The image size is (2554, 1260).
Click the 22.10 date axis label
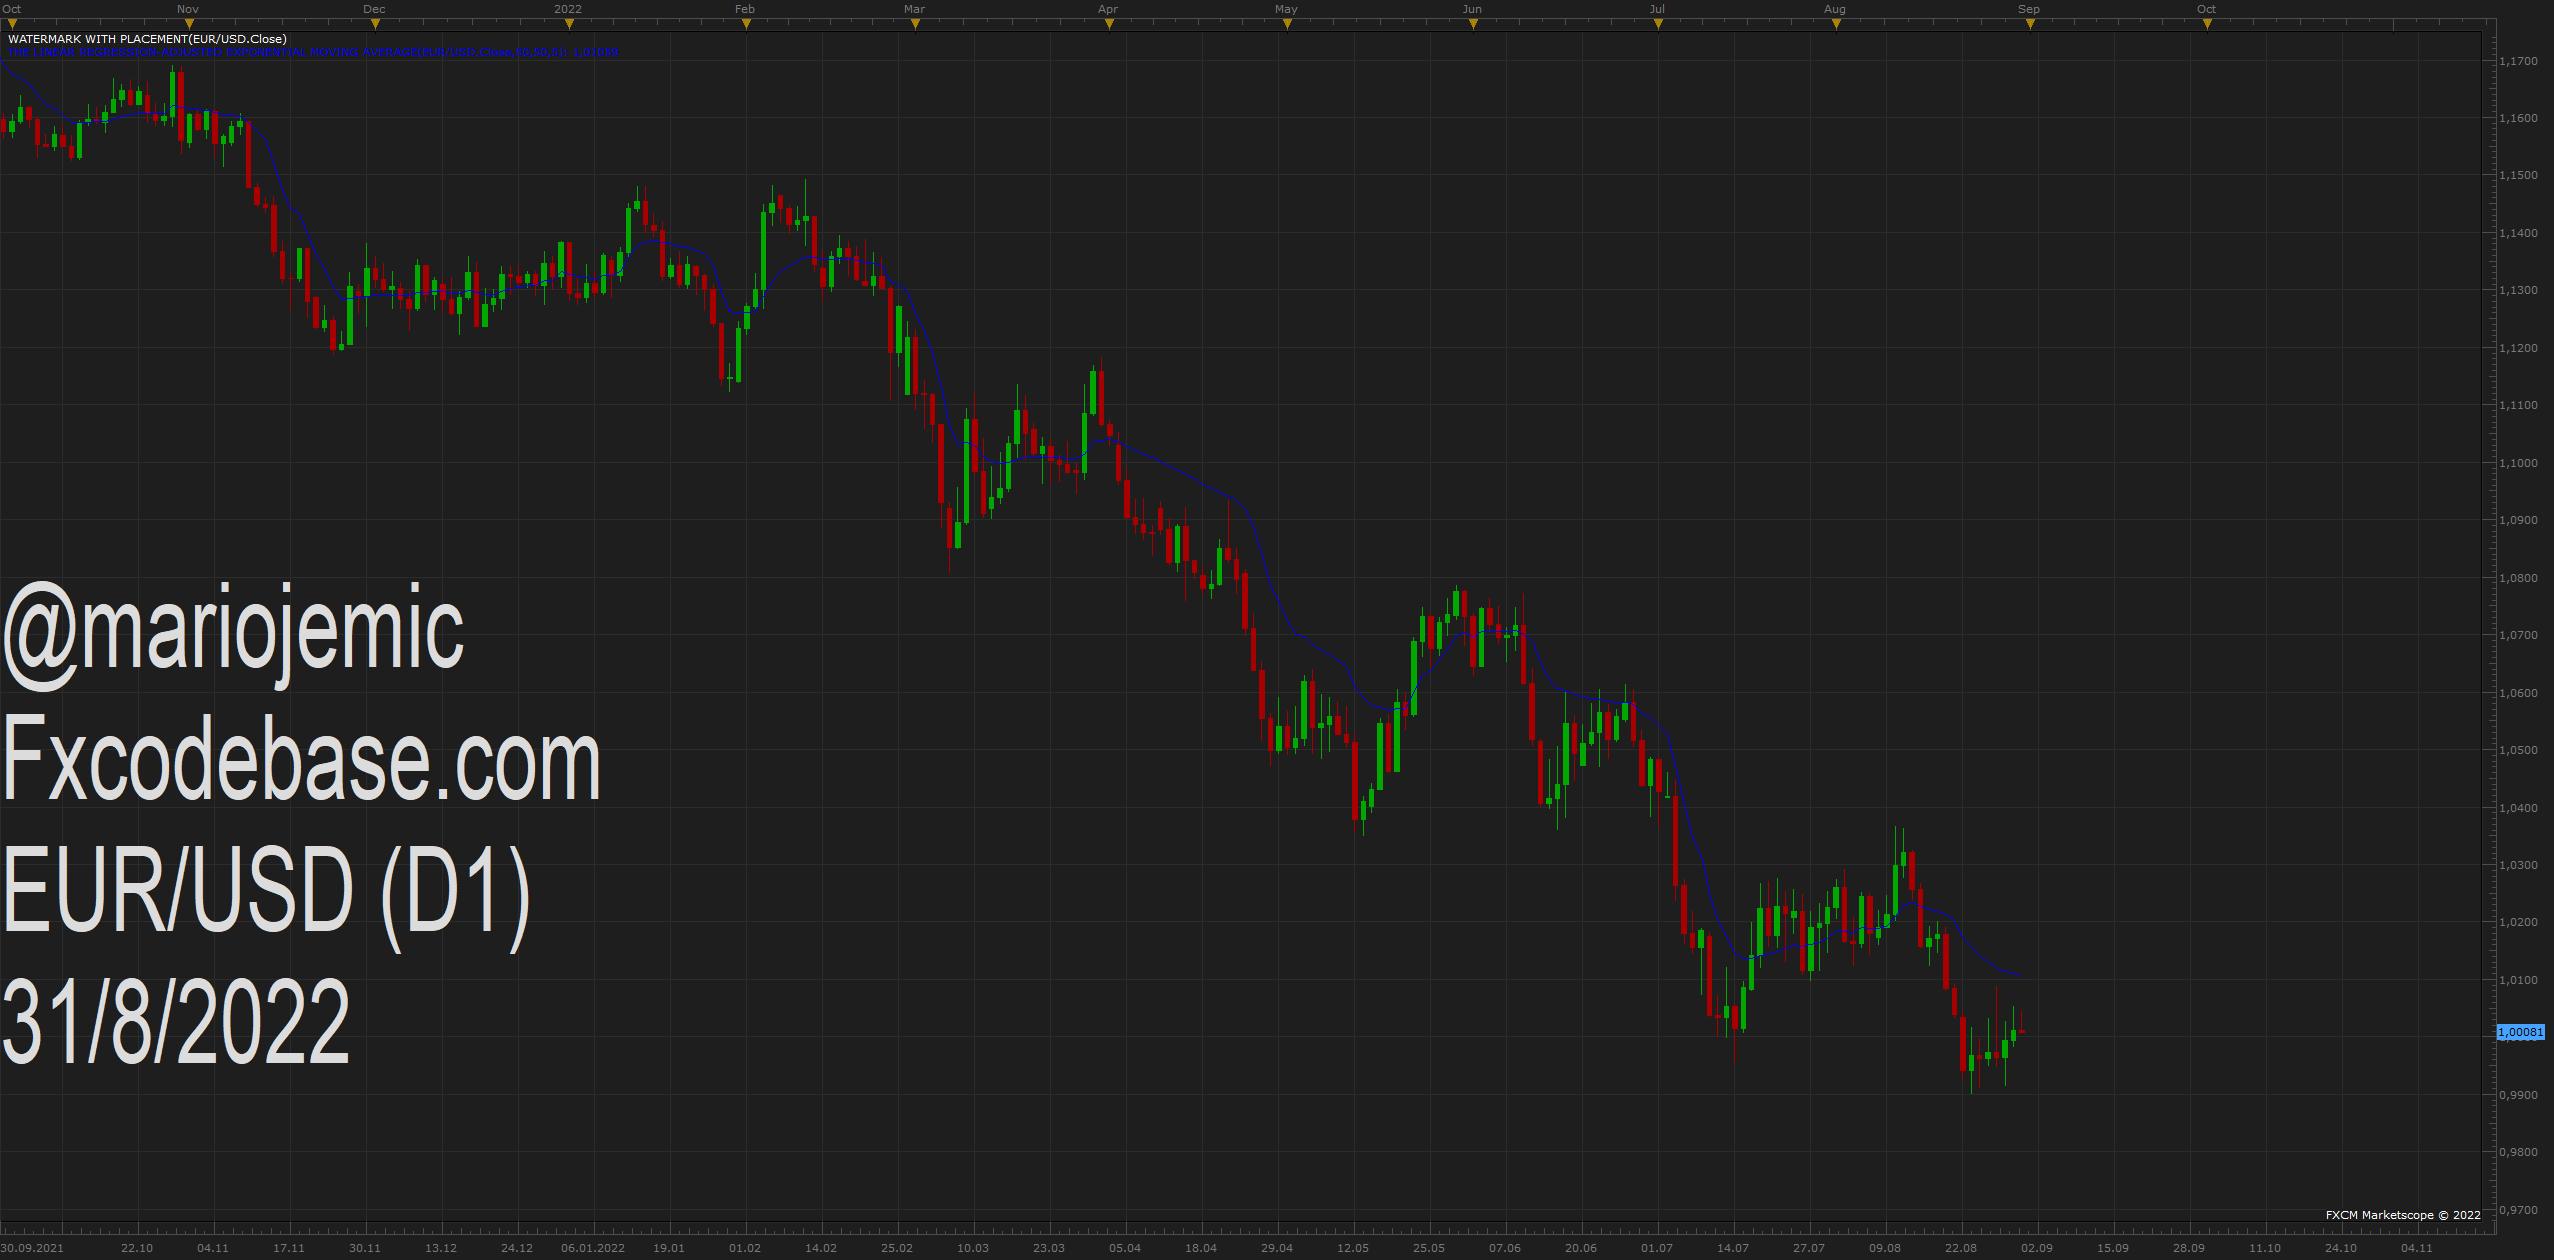(x=137, y=1248)
